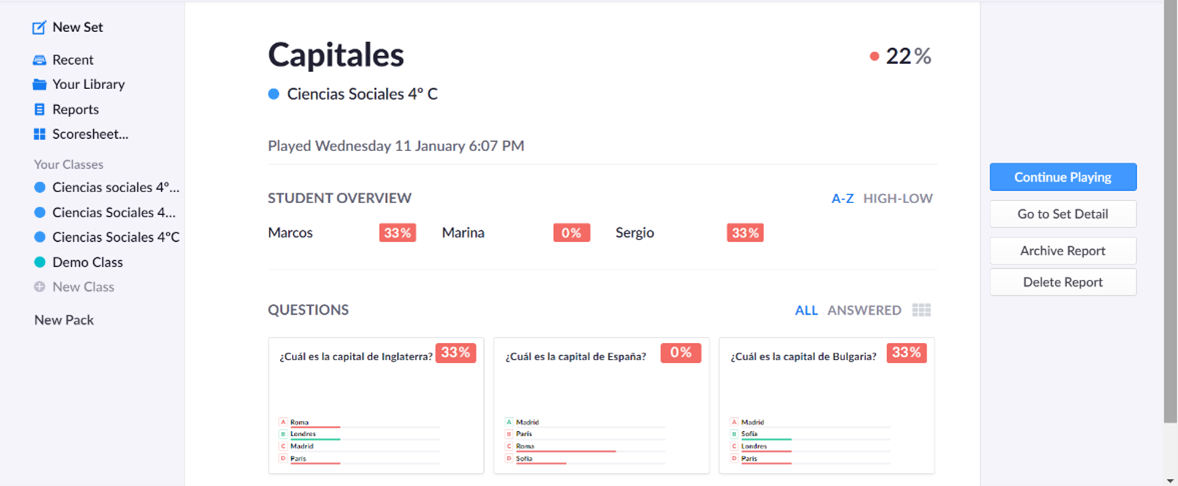This screenshot has width=1178, height=486.
Task: Show ALL questions
Action: click(806, 310)
